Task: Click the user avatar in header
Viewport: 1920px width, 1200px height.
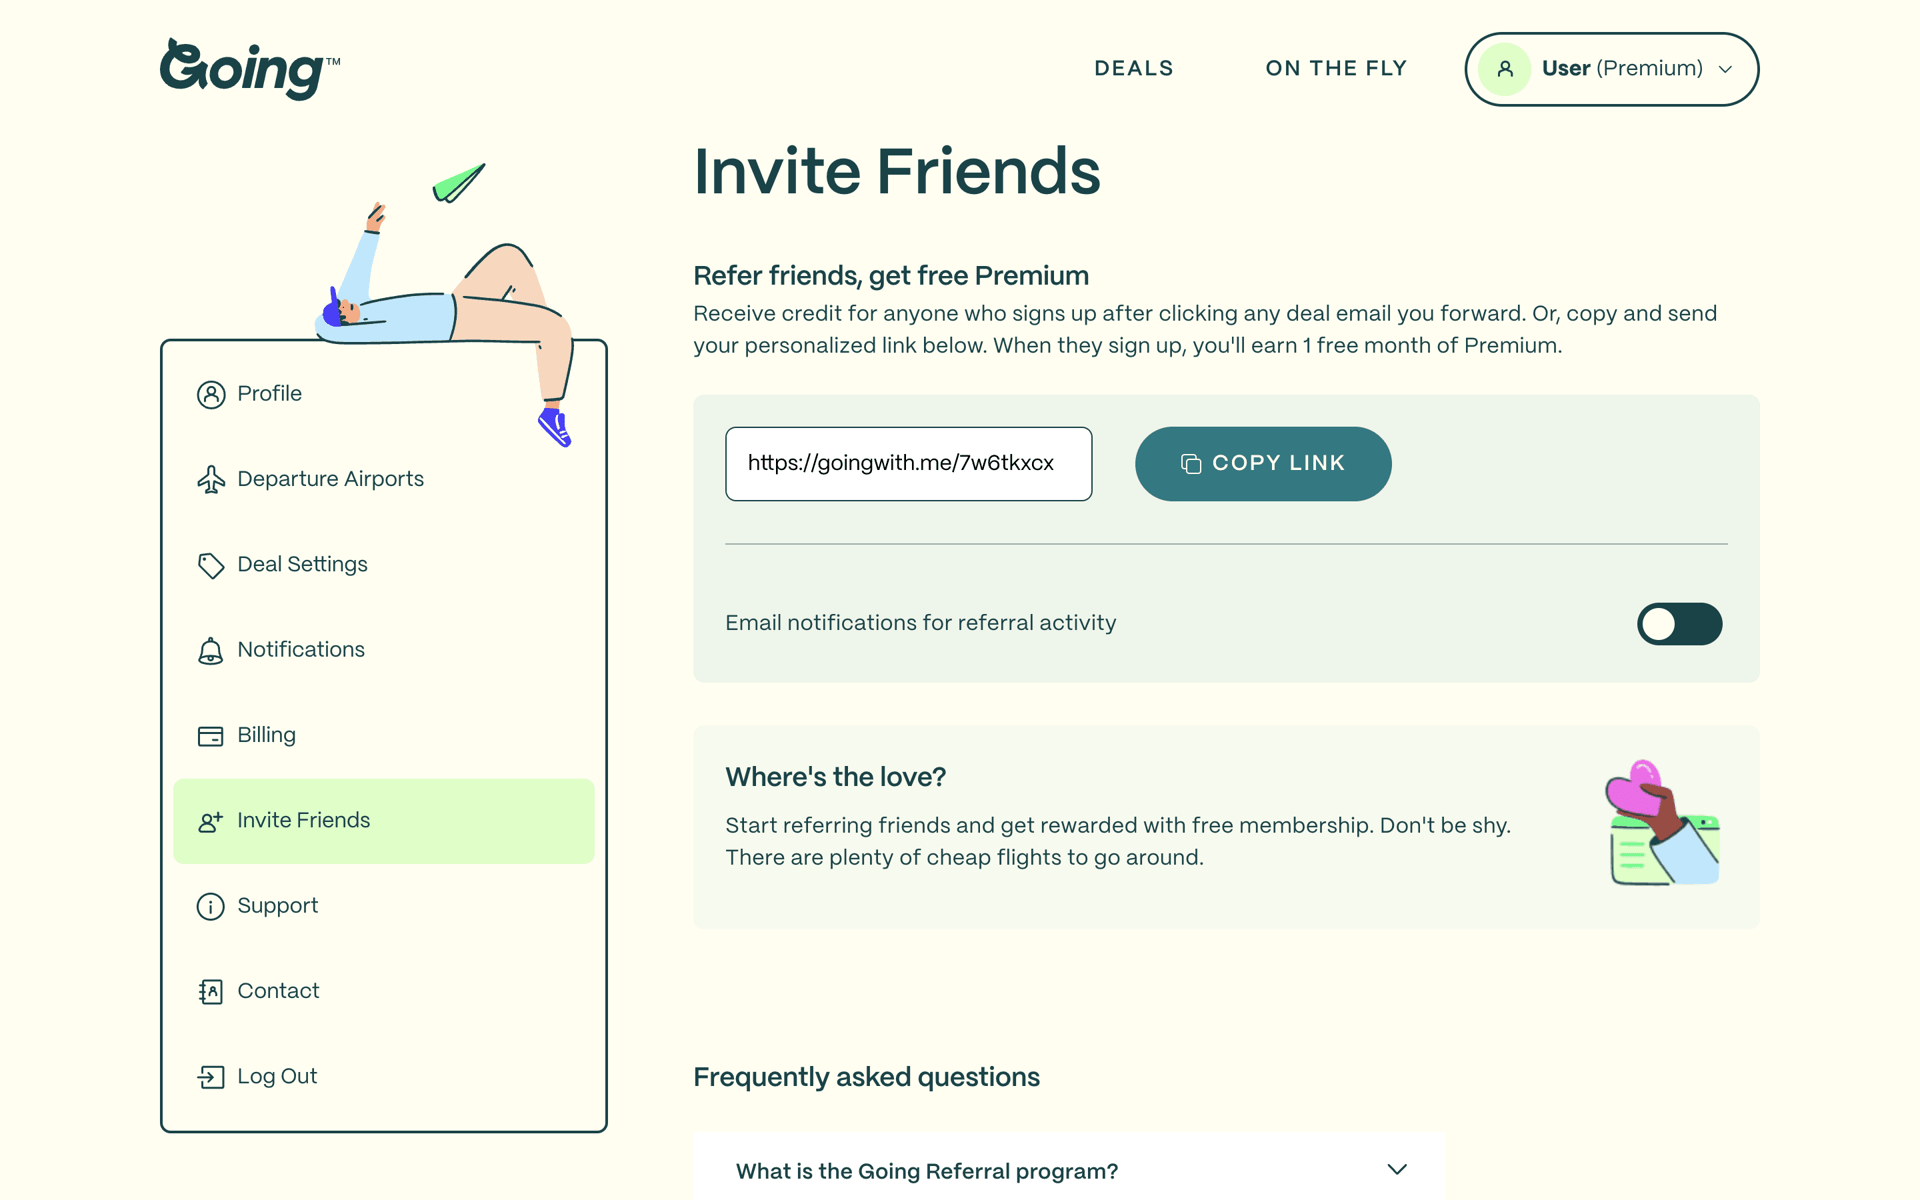Action: pyautogui.click(x=1504, y=69)
